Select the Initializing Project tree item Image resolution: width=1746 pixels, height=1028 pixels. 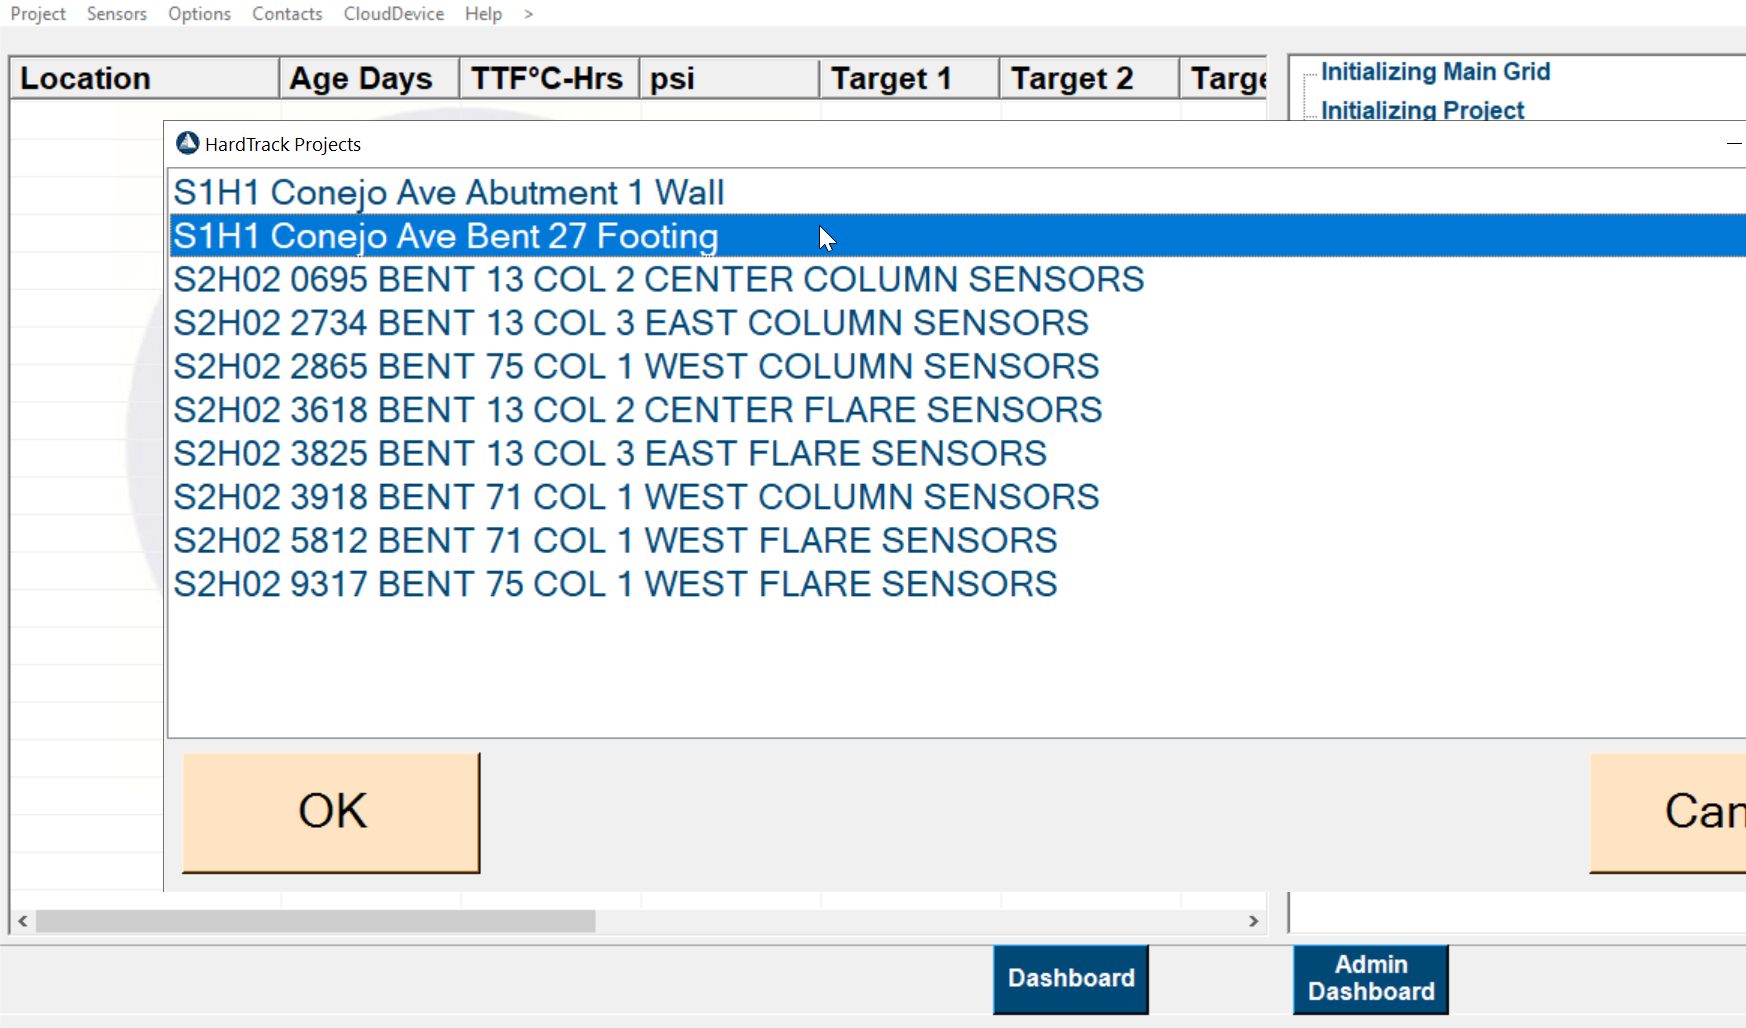pyautogui.click(x=1422, y=110)
